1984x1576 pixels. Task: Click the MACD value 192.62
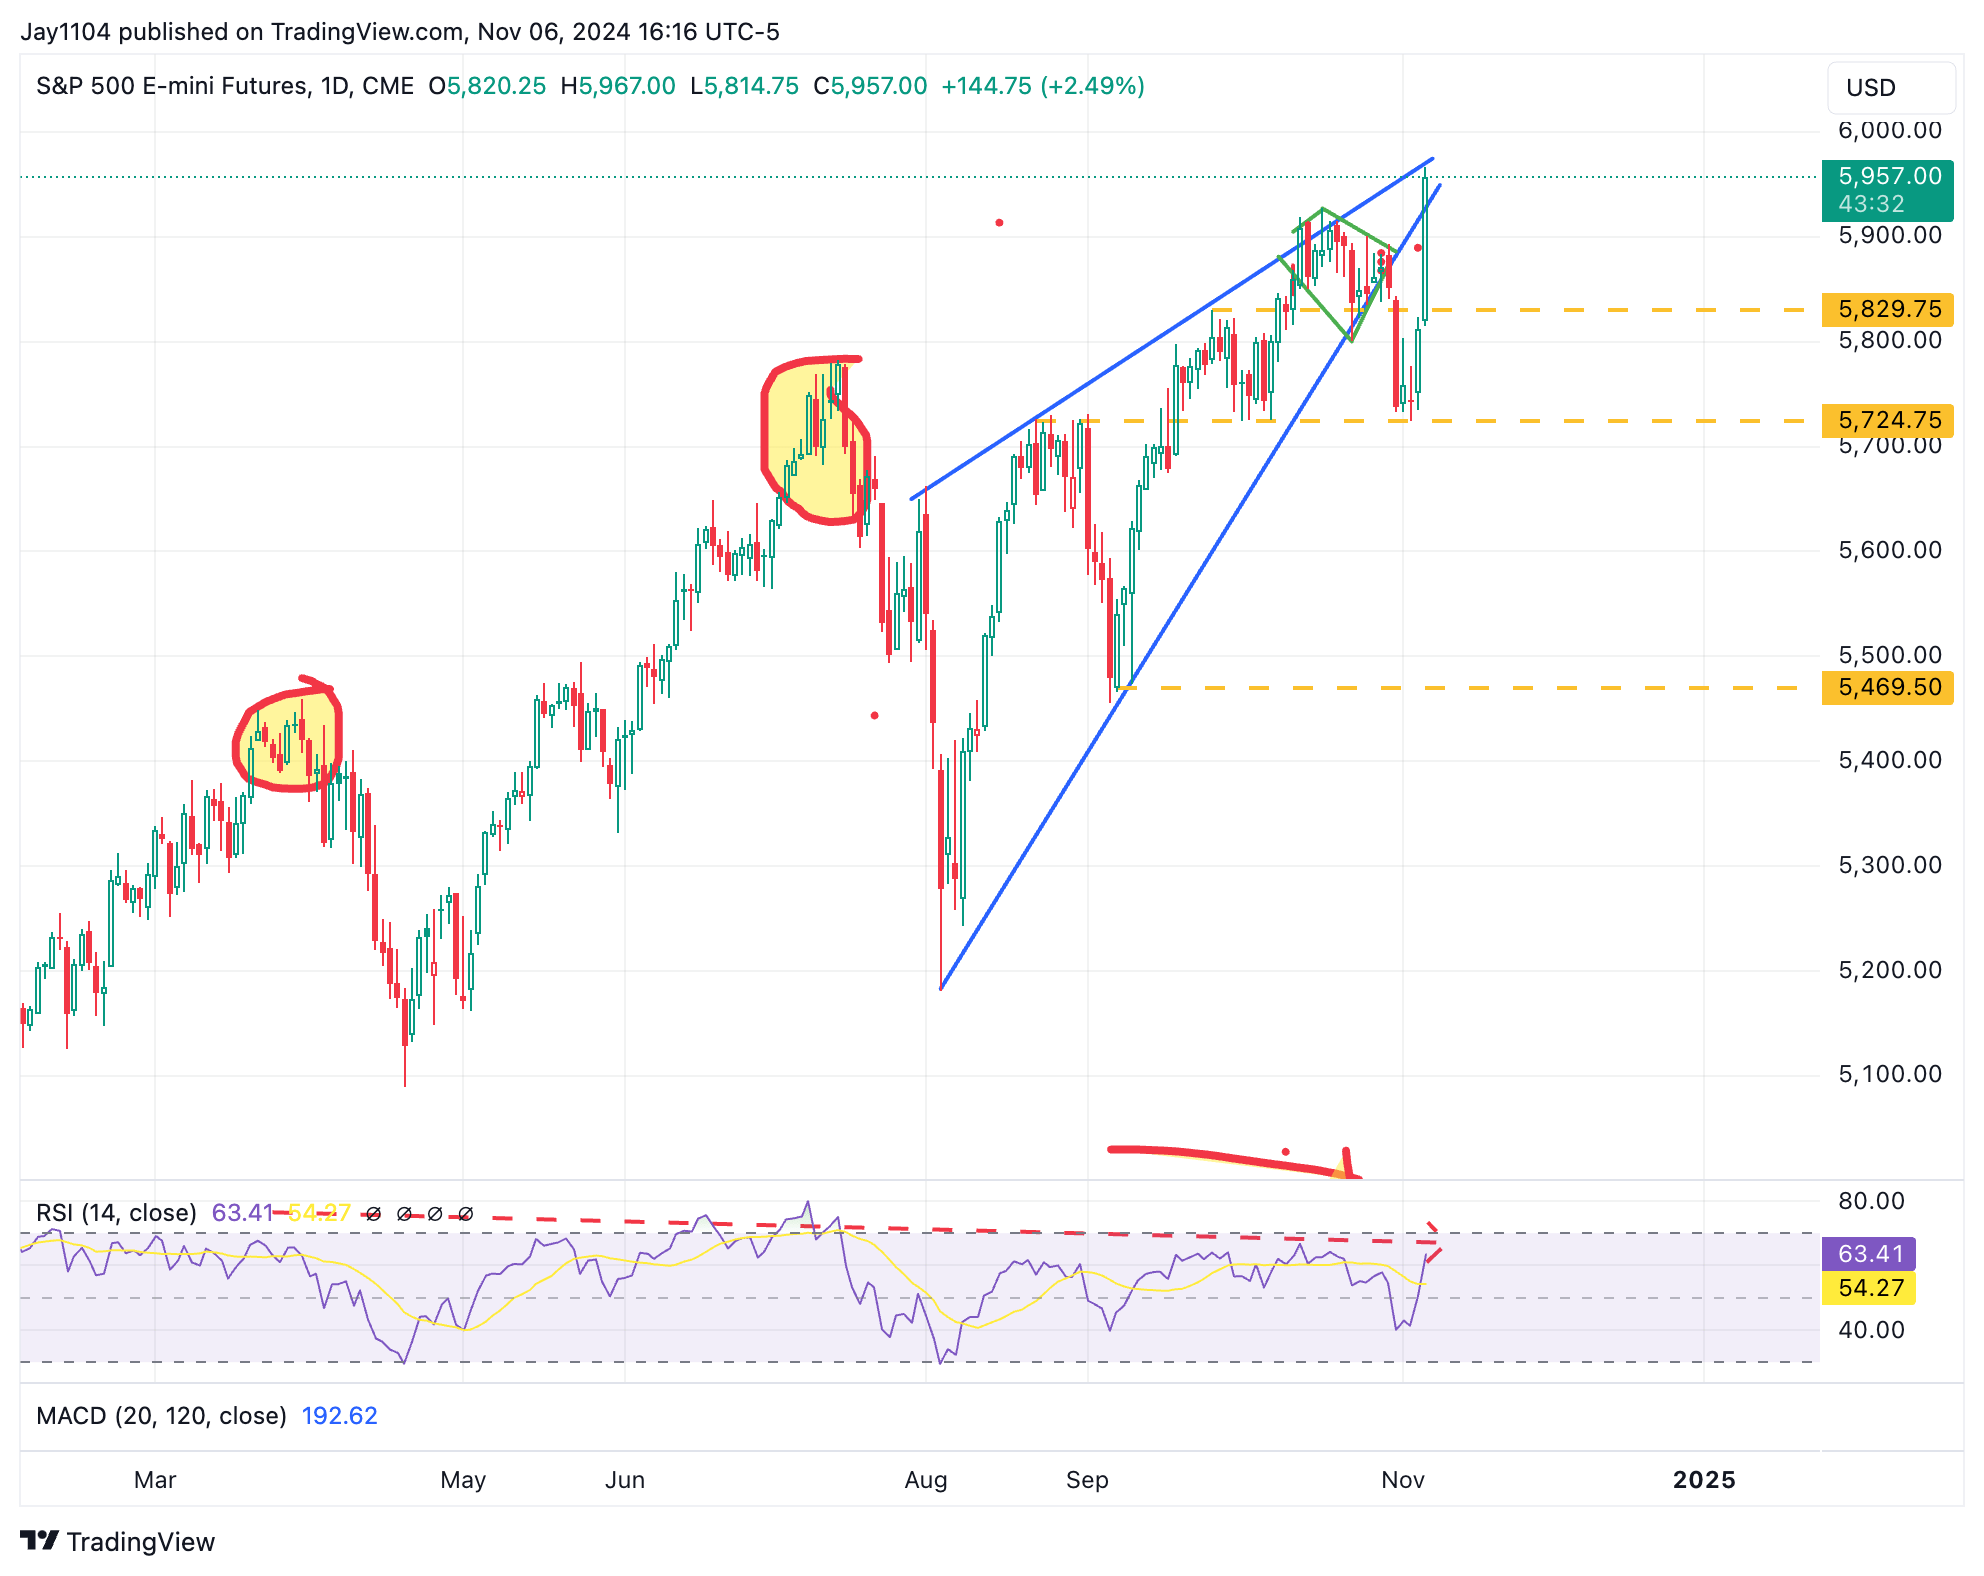[x=340, y=1416]
